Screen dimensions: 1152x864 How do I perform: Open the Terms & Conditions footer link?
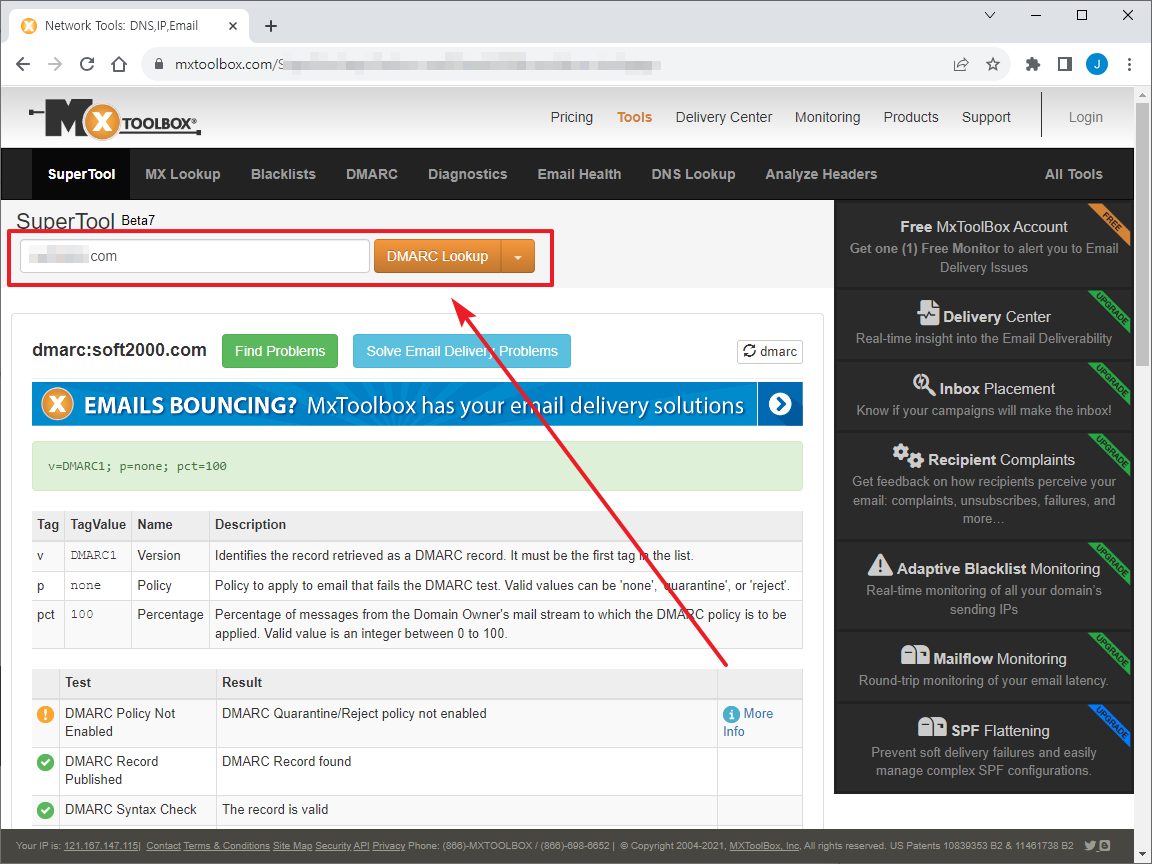coord(226,846)
